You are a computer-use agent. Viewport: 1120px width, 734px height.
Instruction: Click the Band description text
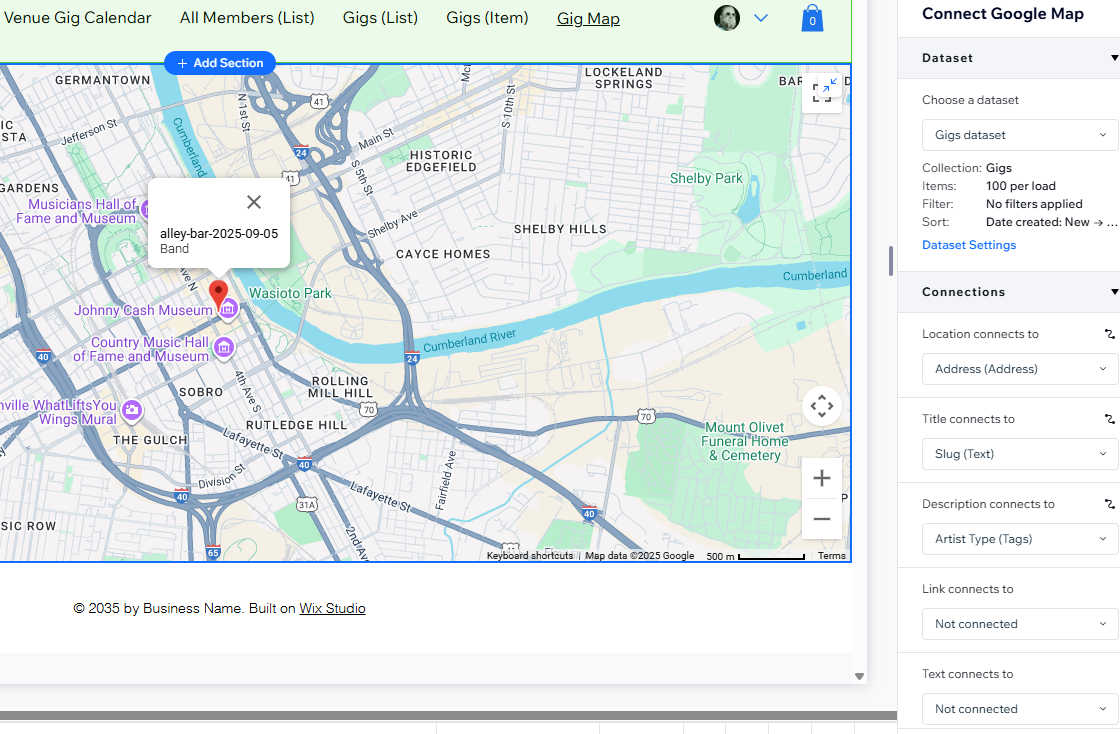point(174,248)
